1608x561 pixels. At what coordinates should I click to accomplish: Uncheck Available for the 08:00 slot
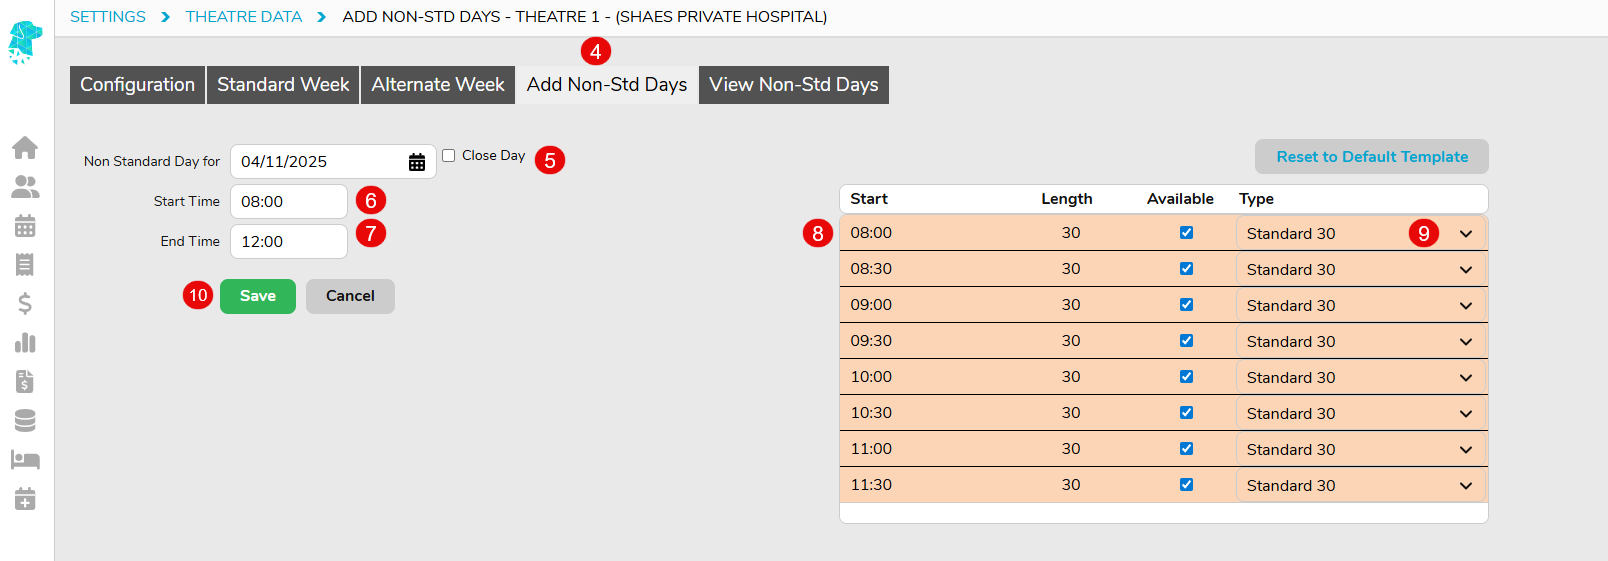click(1186, 233)
